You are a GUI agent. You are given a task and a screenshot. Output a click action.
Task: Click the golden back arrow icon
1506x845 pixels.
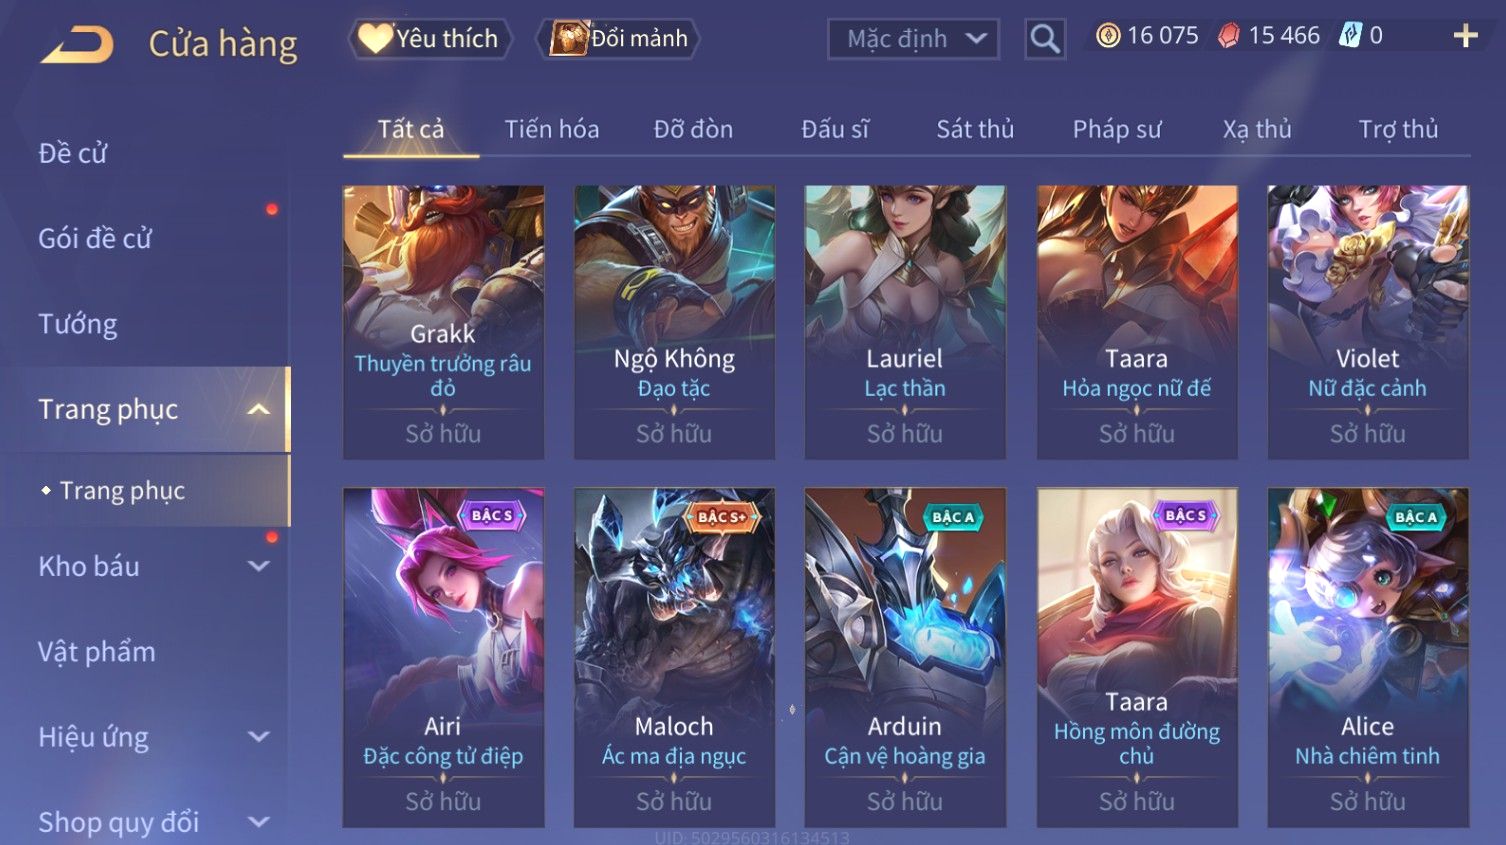point(77,45)
